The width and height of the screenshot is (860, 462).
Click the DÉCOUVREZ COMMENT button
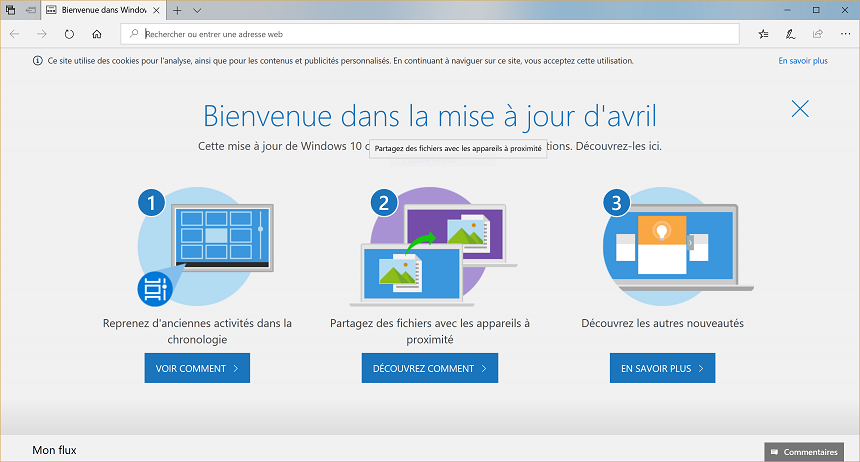coord(430,368)
